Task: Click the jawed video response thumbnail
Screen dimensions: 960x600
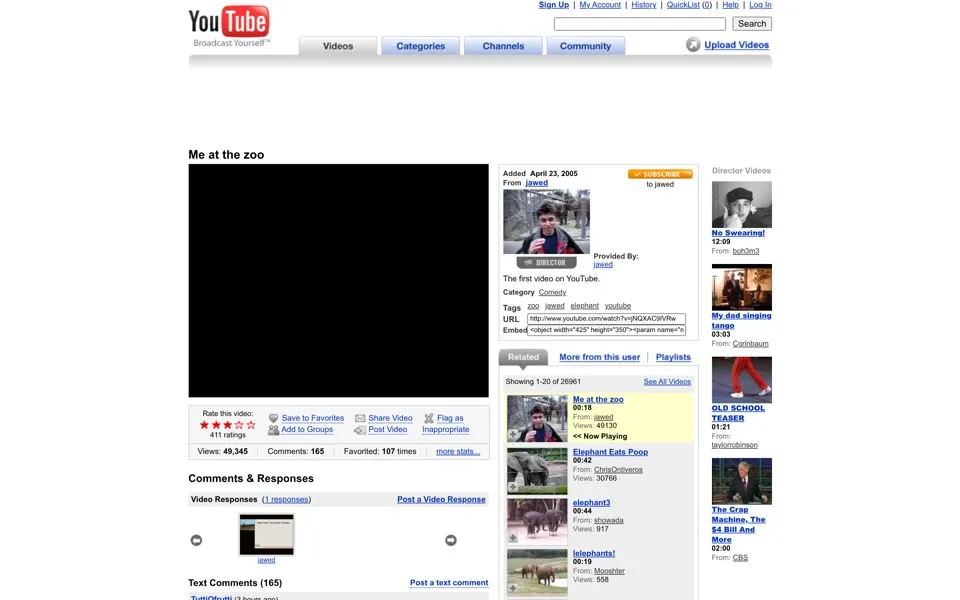Action: 266,534
